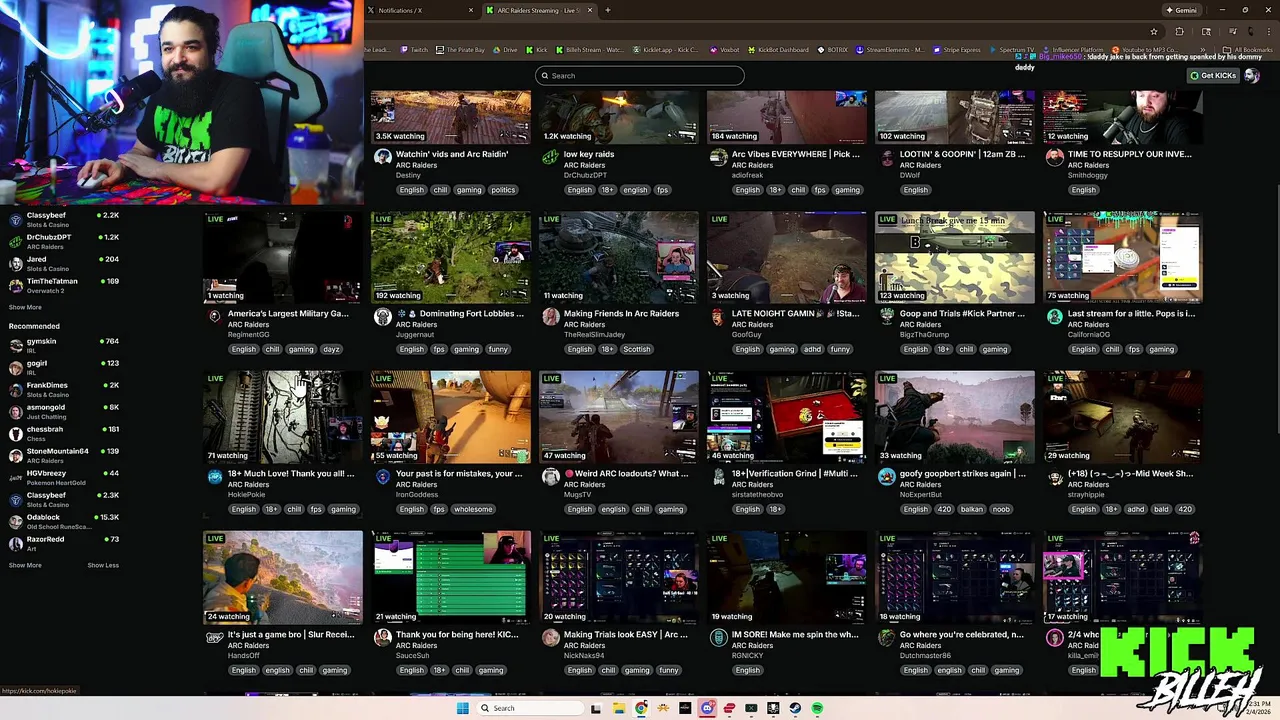The image size is (1280, 720).
Task: Open It's just a game bro thumbnail
Action: tap(283, 577)
